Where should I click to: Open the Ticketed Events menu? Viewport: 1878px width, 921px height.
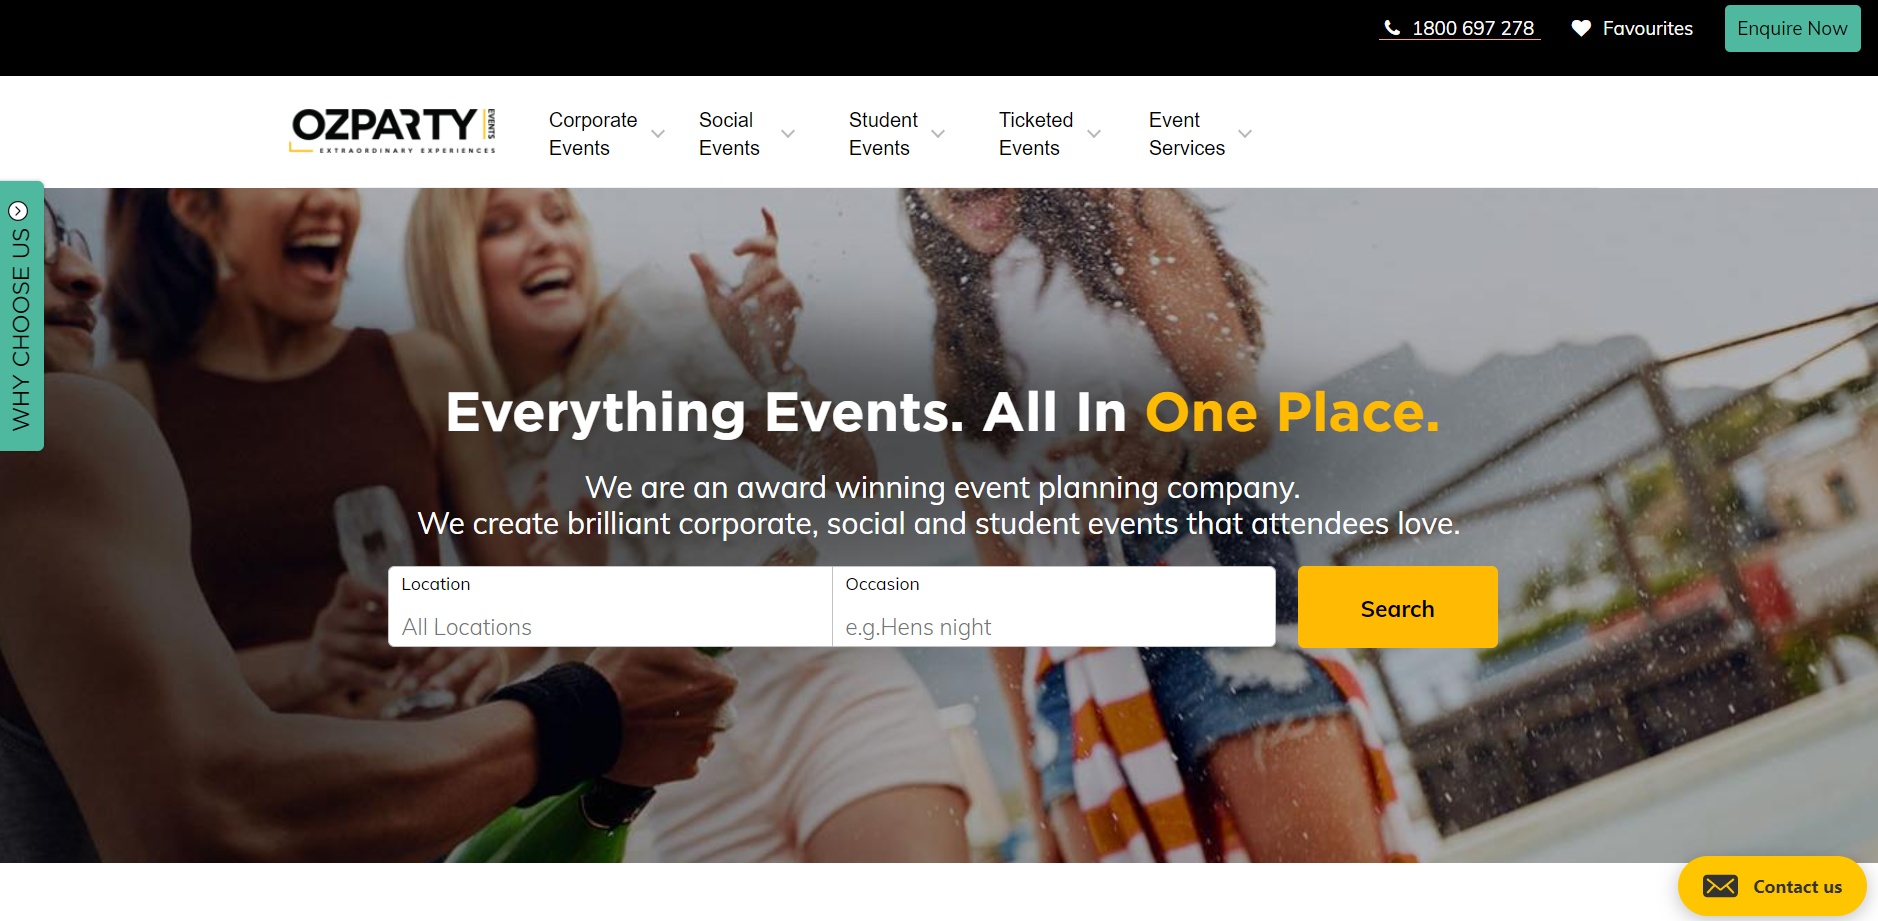[x=1036, y=134]
